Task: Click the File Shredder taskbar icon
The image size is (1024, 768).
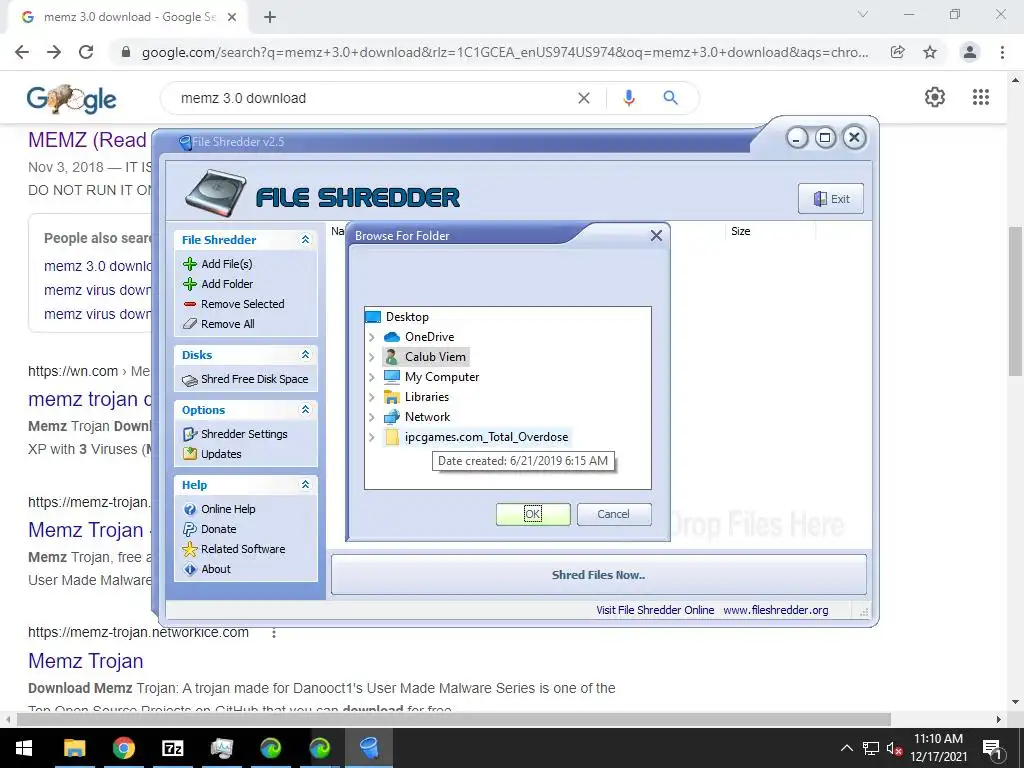Action: (368, 748)
